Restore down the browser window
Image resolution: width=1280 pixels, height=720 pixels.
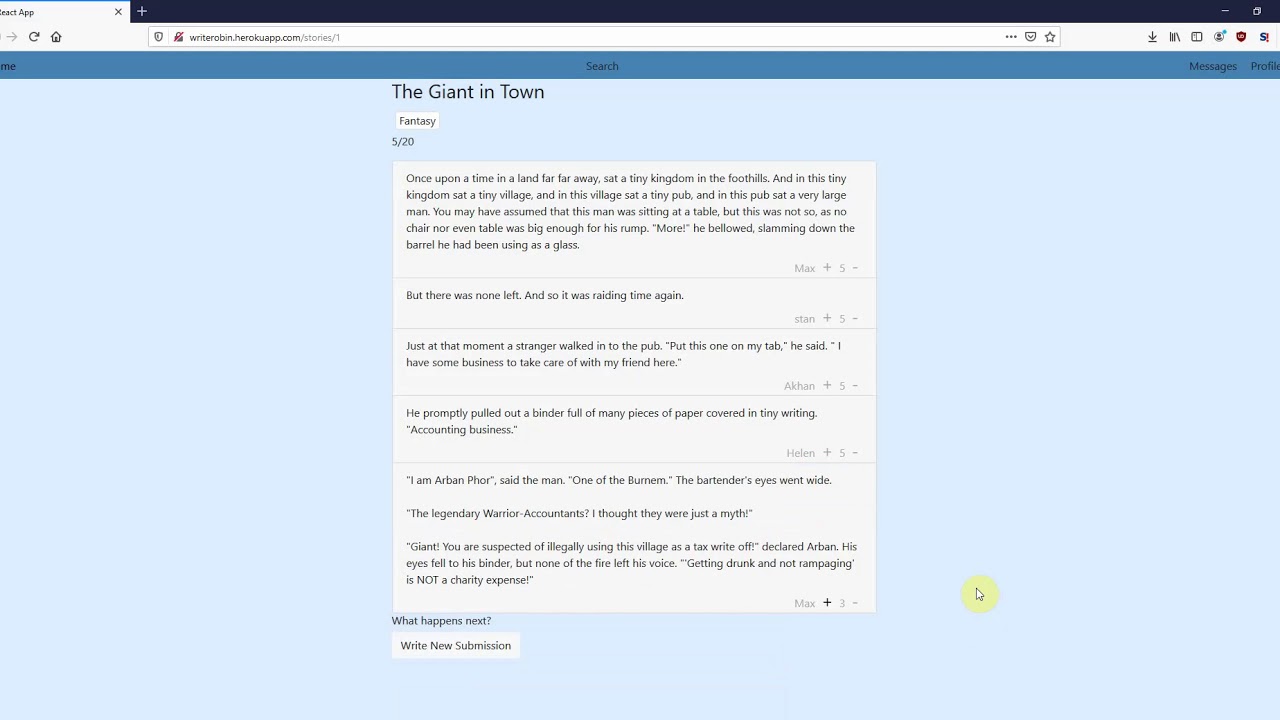coord(1257,11)
